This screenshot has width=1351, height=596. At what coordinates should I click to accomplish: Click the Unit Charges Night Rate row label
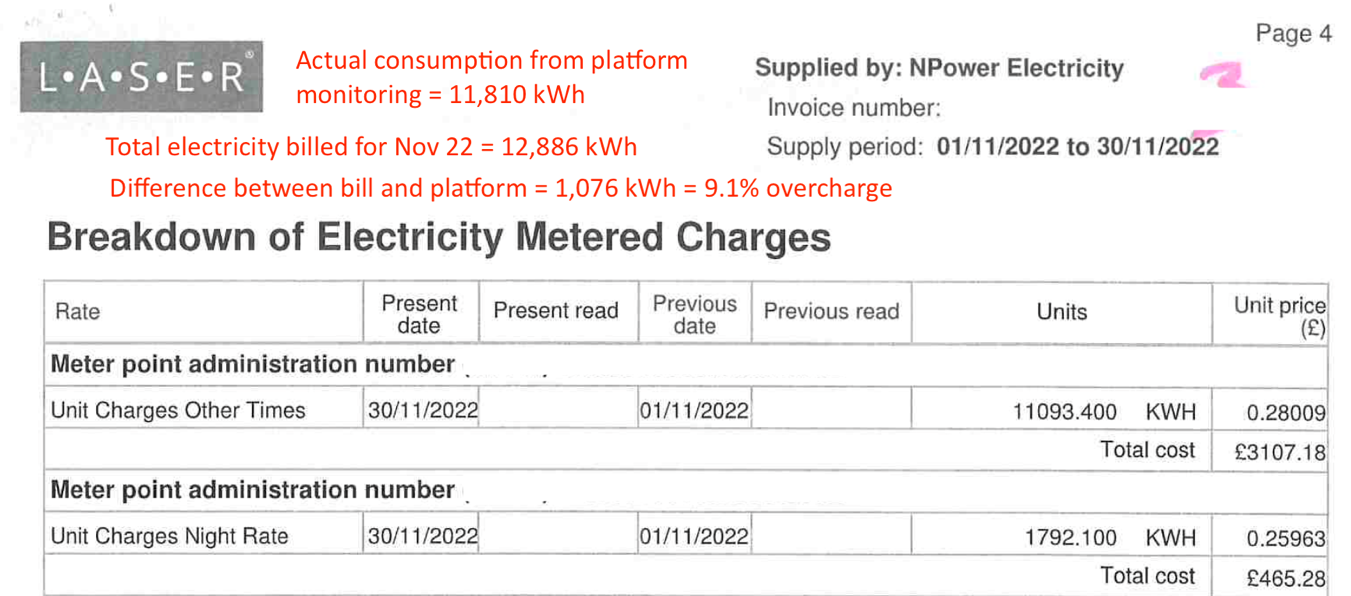coord(169,536)
